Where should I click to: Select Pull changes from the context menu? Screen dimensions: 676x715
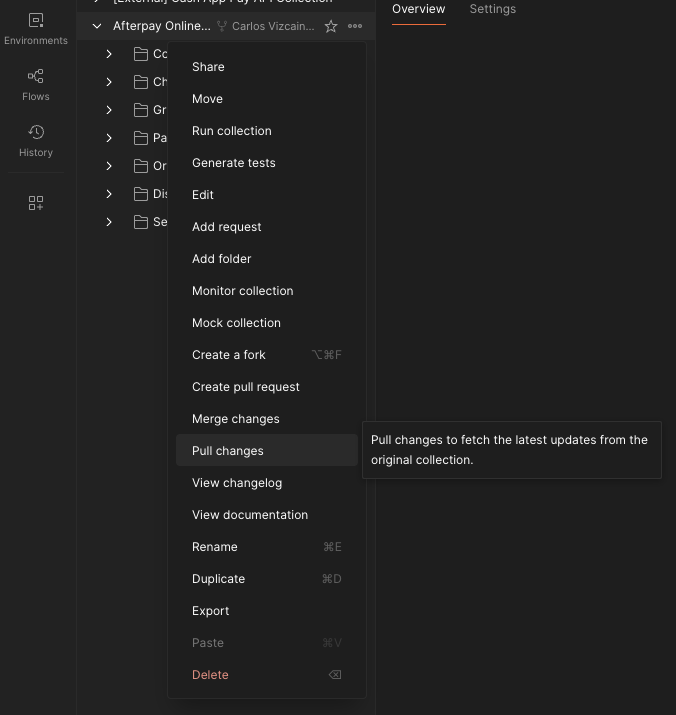click(228, 451)
